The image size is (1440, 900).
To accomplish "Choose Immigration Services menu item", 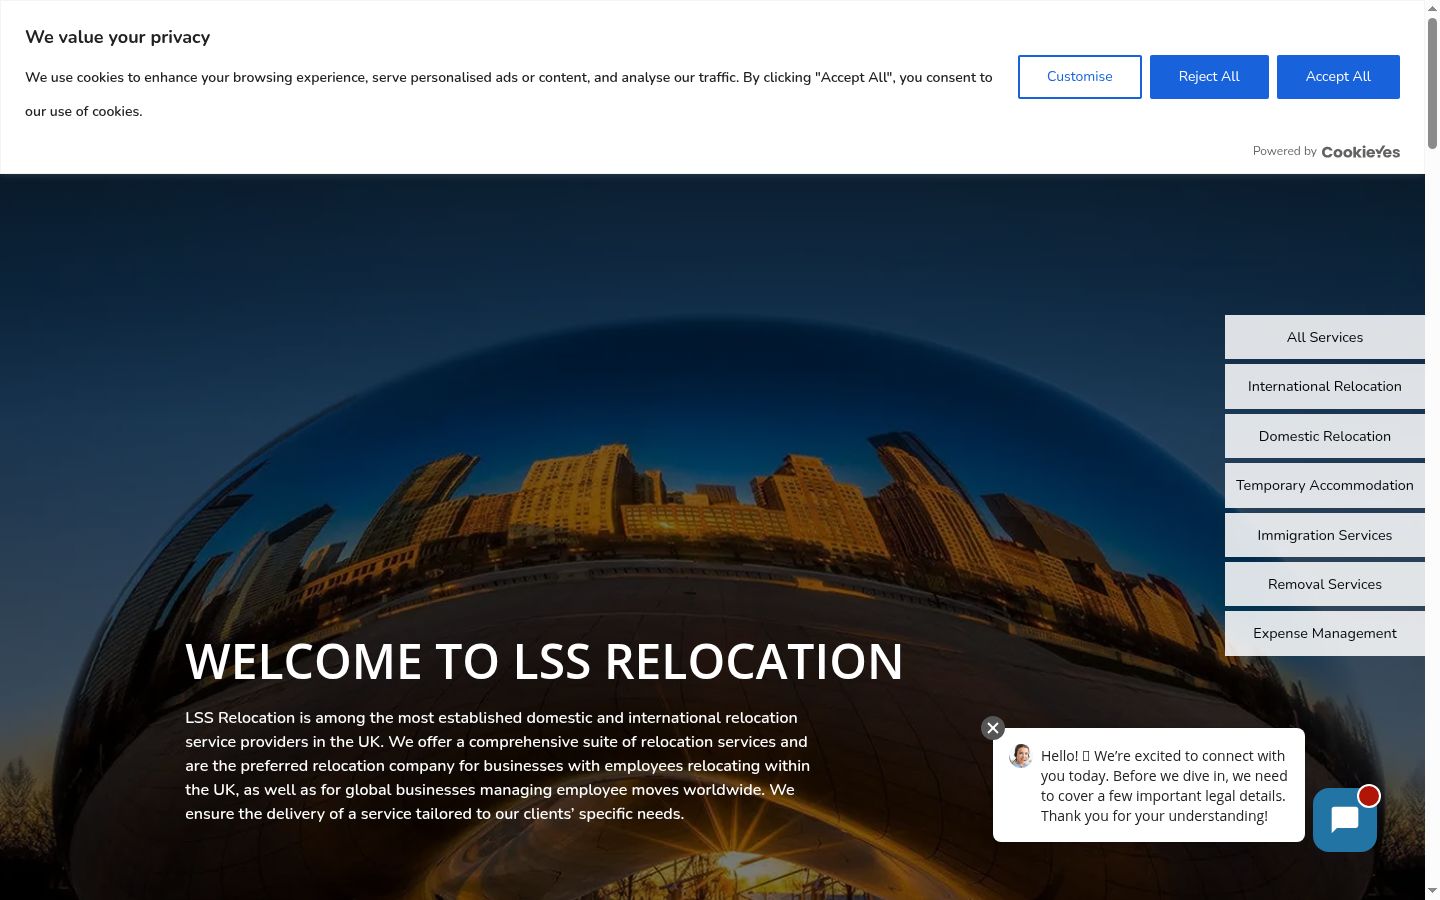I will [x=1325, y=535].
